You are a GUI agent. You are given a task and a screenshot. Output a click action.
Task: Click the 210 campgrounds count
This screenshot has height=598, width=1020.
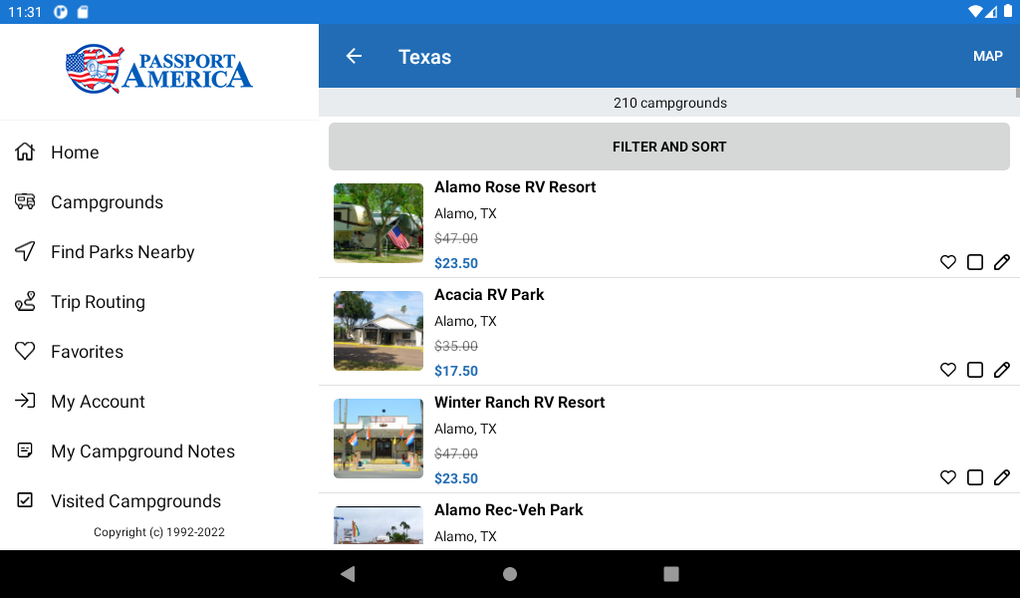(x=669, y=103)
